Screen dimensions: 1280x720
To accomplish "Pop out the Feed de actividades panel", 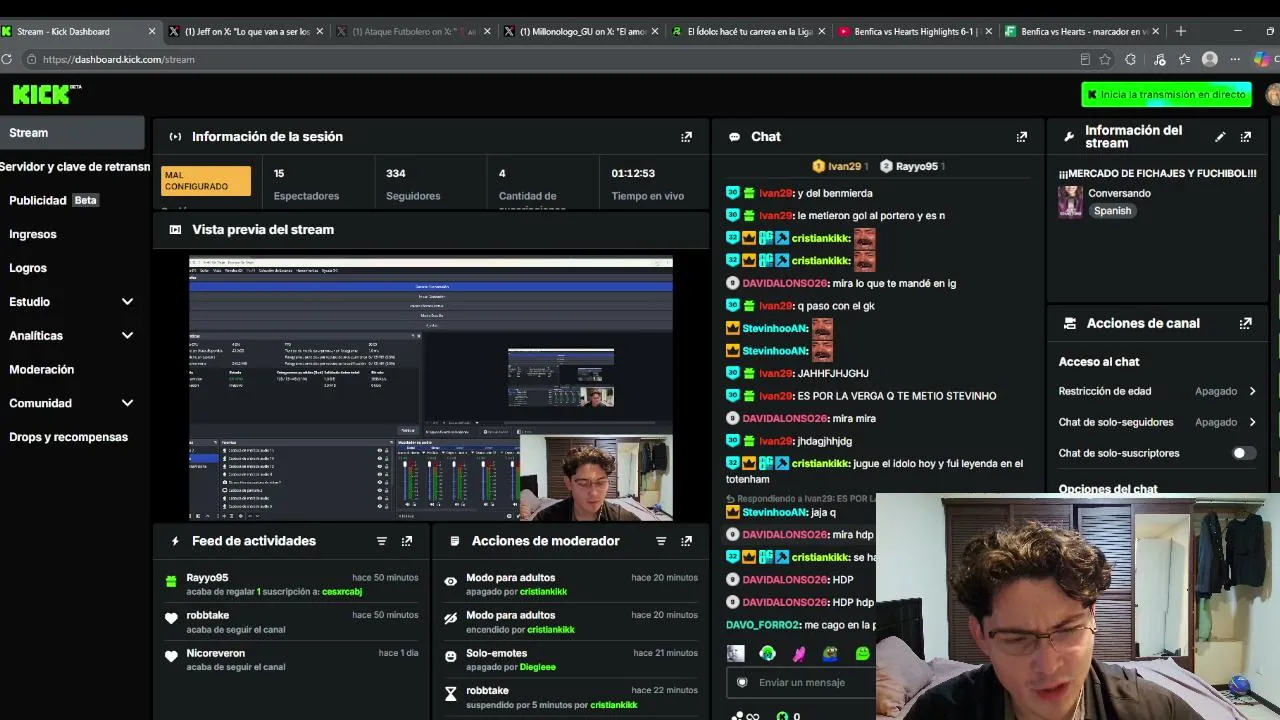I will point(407,541).
